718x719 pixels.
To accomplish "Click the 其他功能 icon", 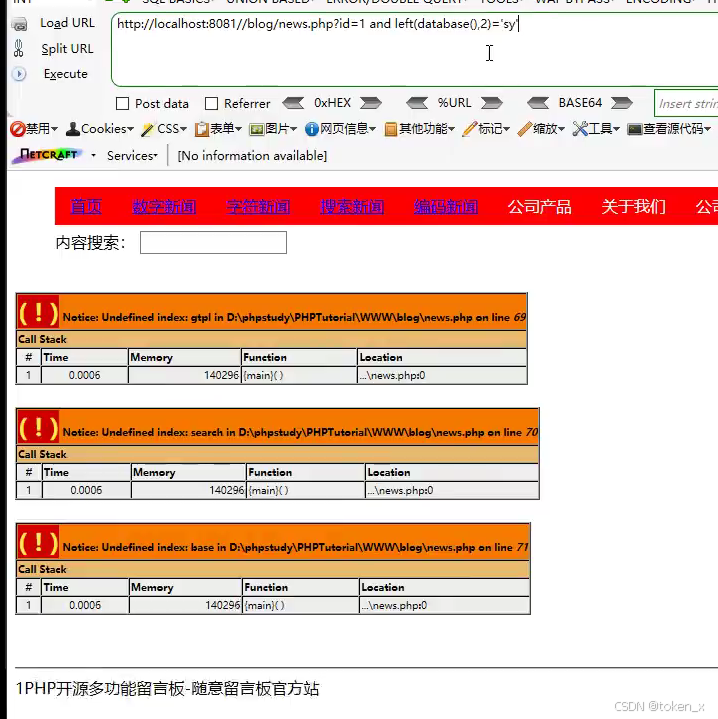I will coord(391,130).
